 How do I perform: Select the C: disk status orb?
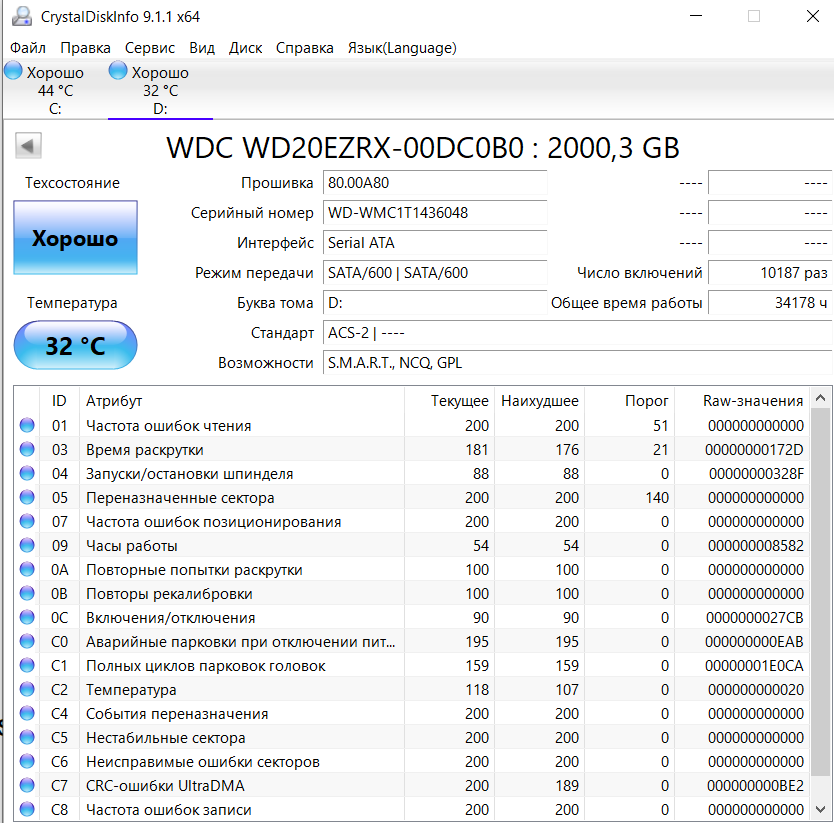tap(13, 70)
